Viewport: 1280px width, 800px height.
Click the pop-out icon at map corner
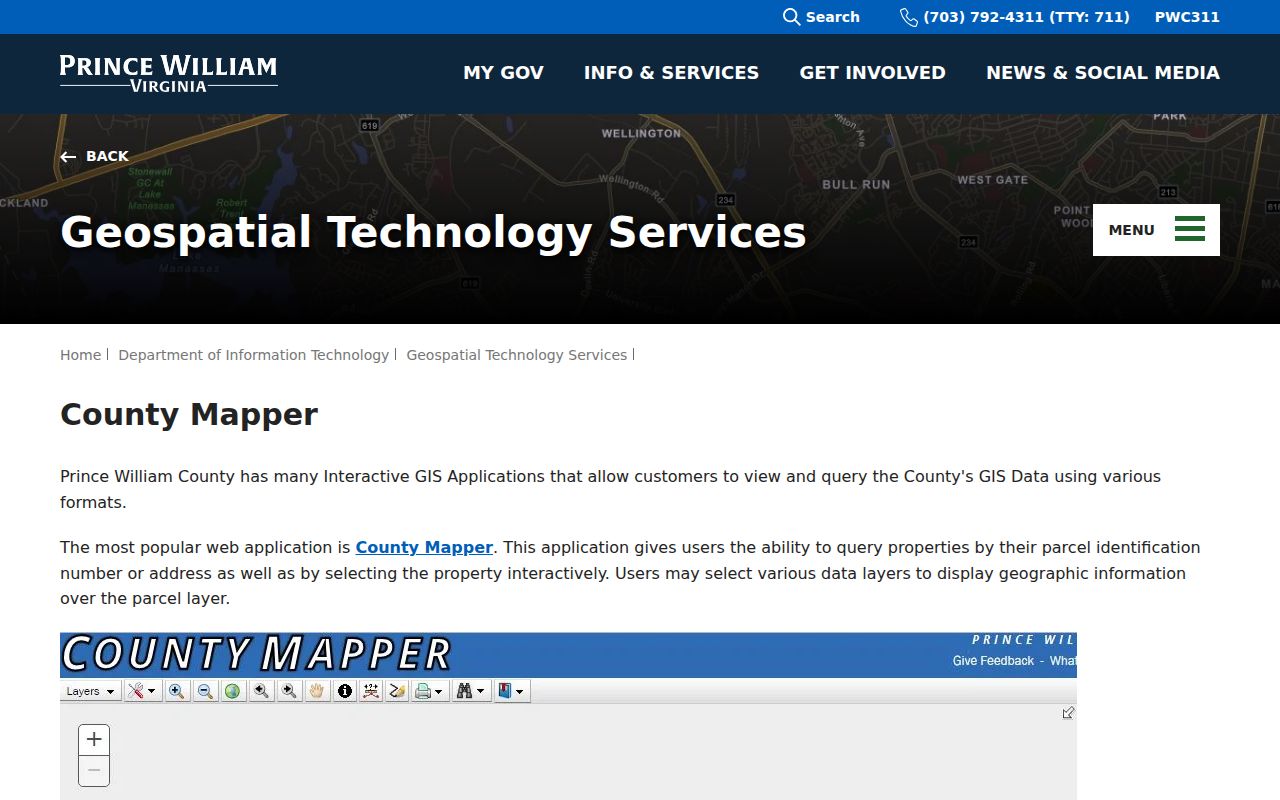1068,713
